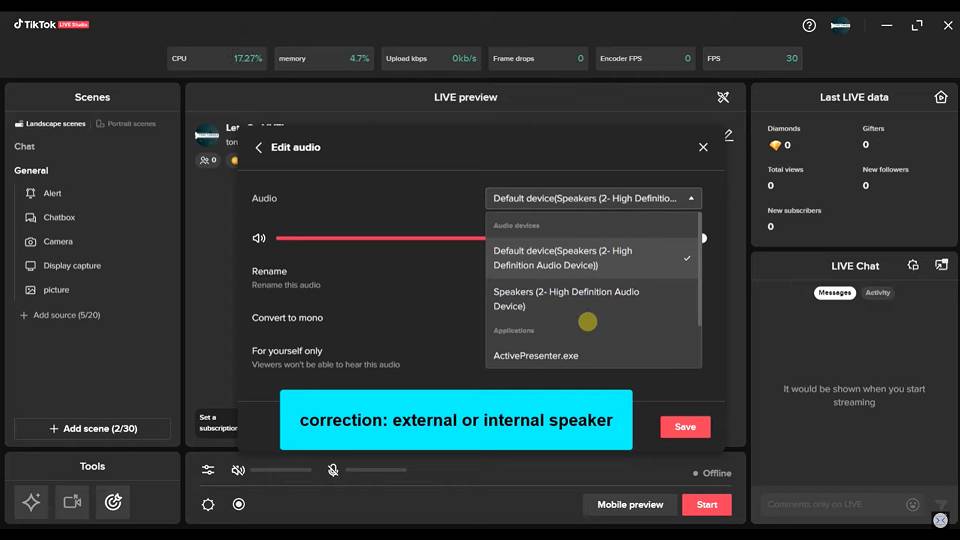960x540 pixels.
Task: Click the LIVE preview scissors icon
Action: pos(723,97)
